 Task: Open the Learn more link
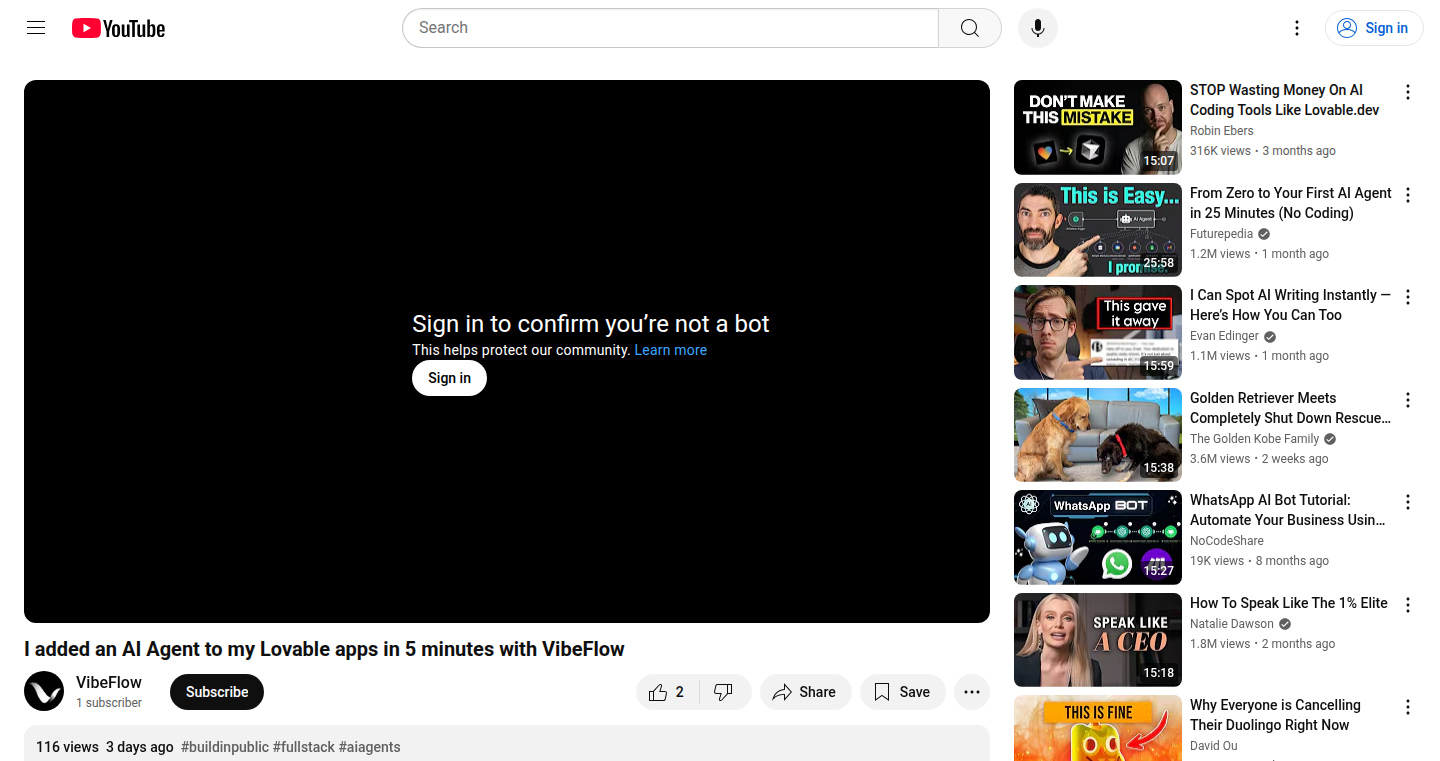click(x=670, y=350)
